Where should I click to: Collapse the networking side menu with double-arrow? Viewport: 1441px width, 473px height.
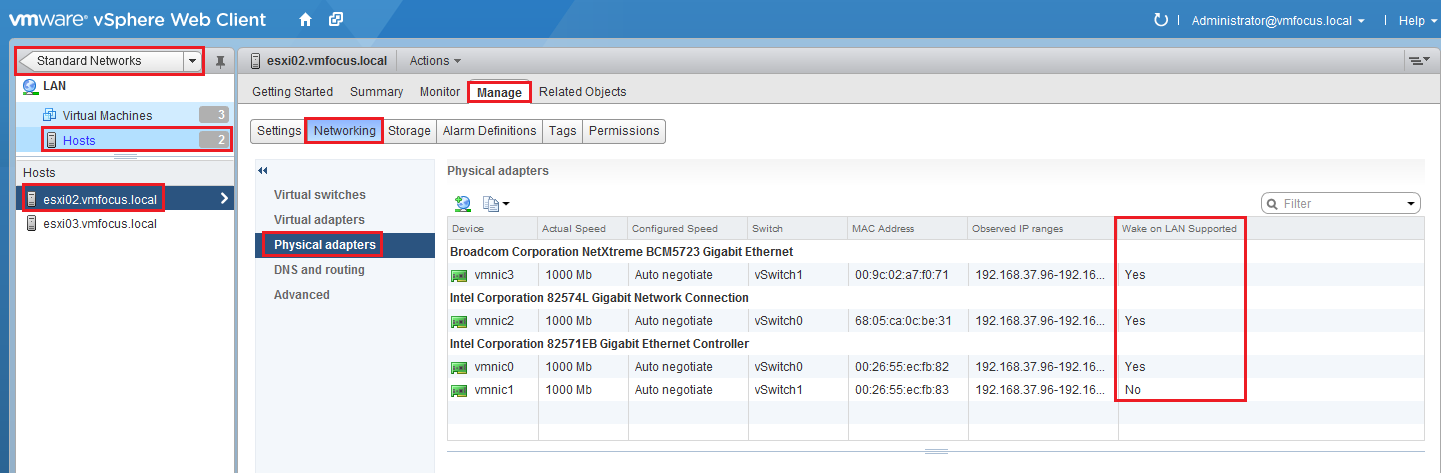[x=263, y=171]
